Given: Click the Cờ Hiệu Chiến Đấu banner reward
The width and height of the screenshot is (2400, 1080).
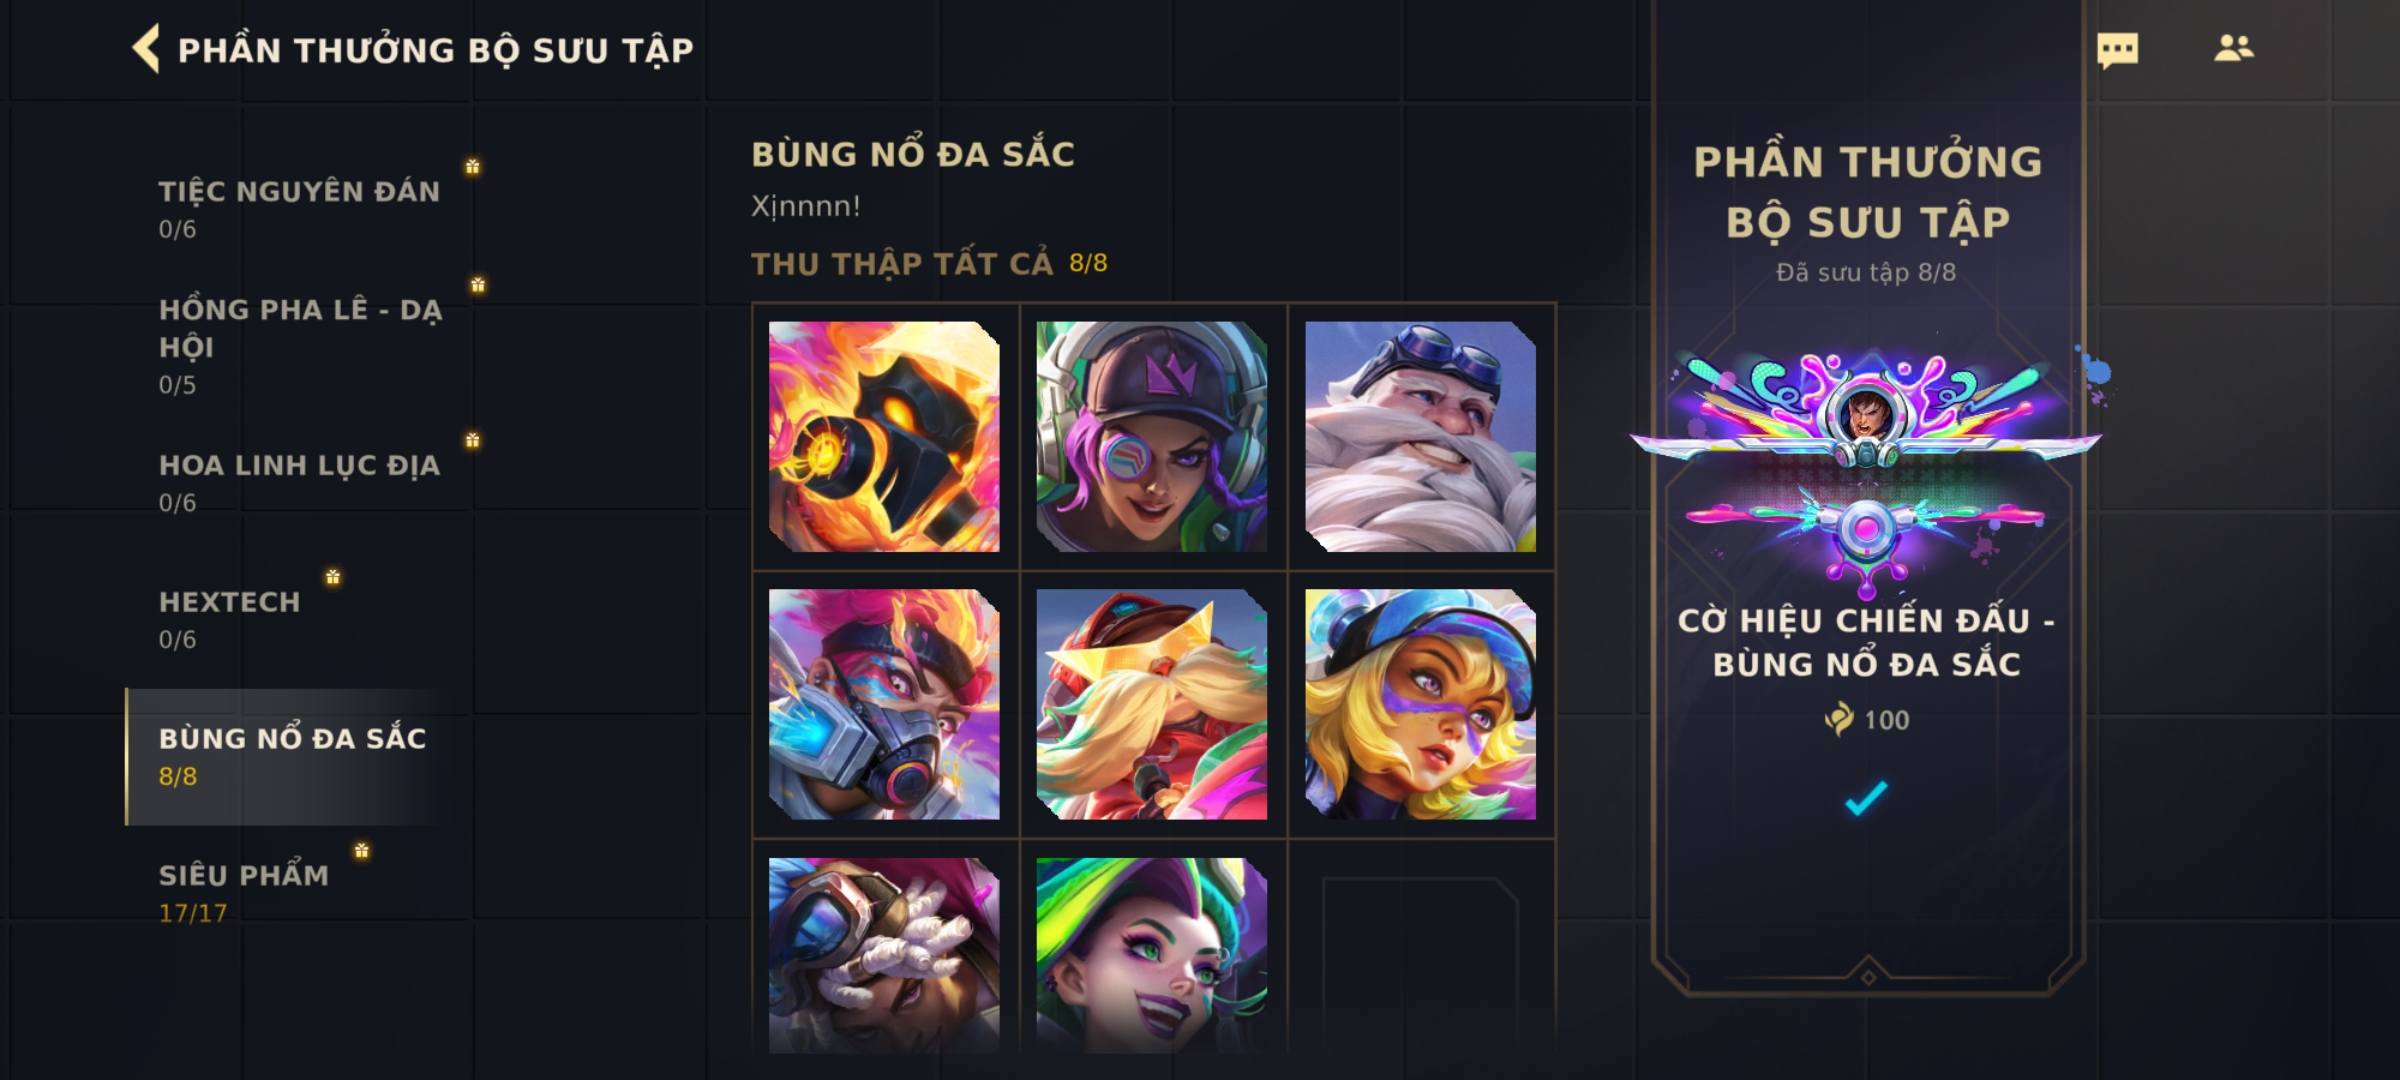Looking at the screenshot, I should [x=1866, y=470].
